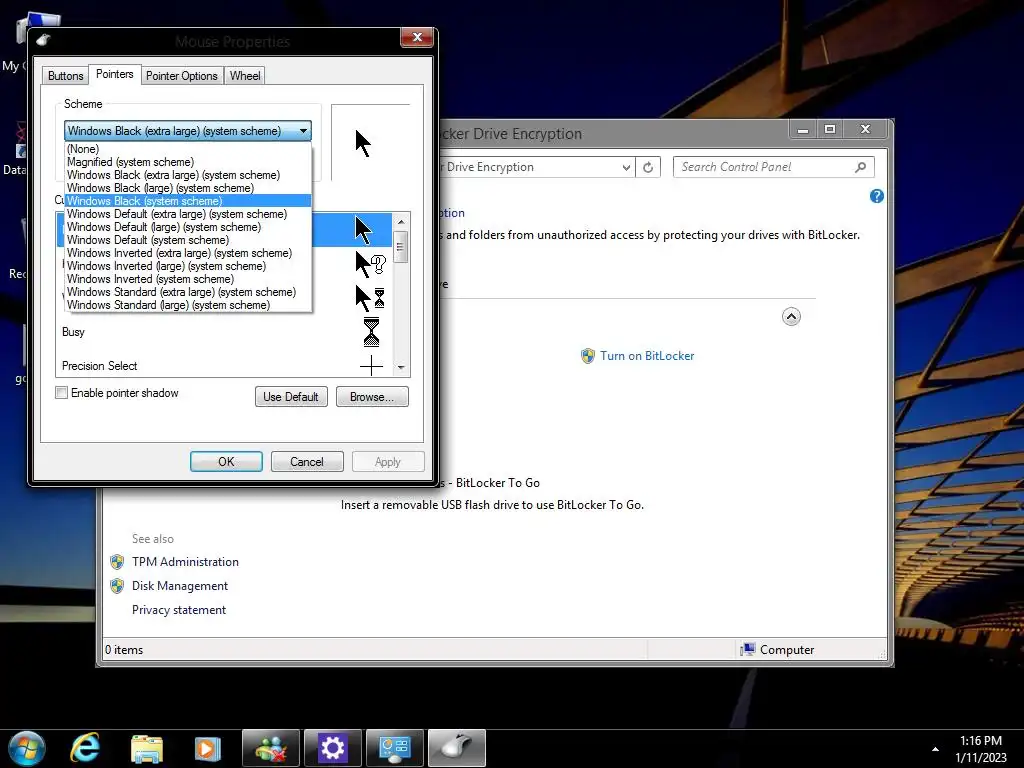Screen dimensions: 1024x768
Task: Open address bar history dropdown in BitLocker window
Action: pyautogui.click(x=626, y=167)
